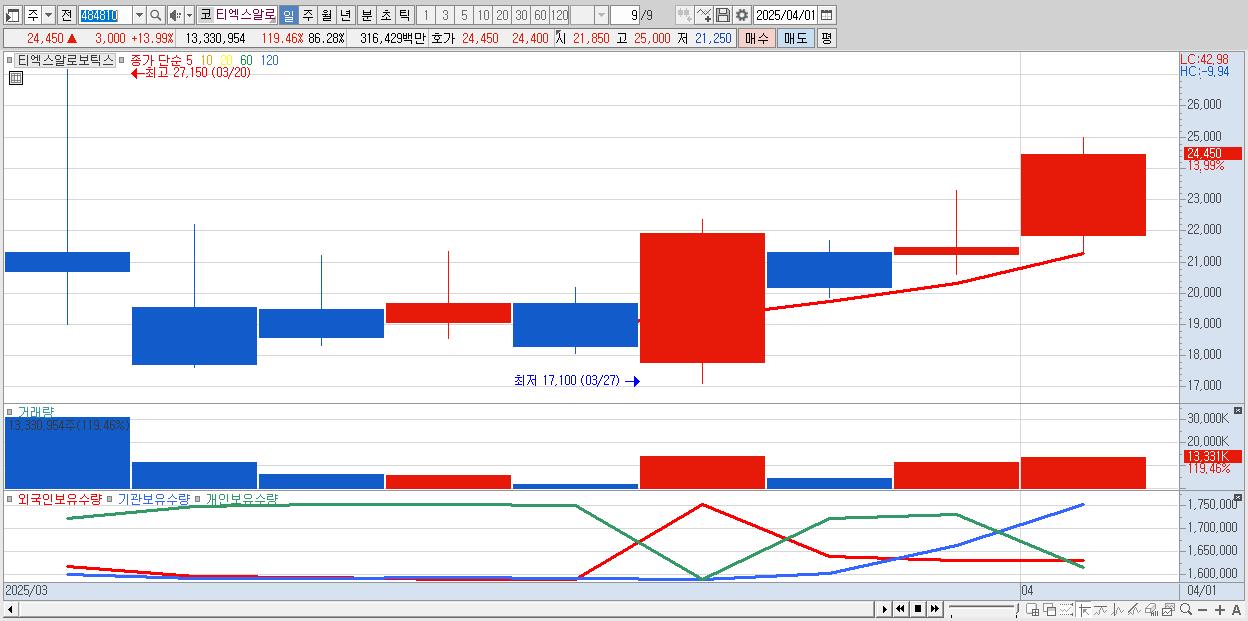Click the trend line drawing icon

tap(1101, 609)
